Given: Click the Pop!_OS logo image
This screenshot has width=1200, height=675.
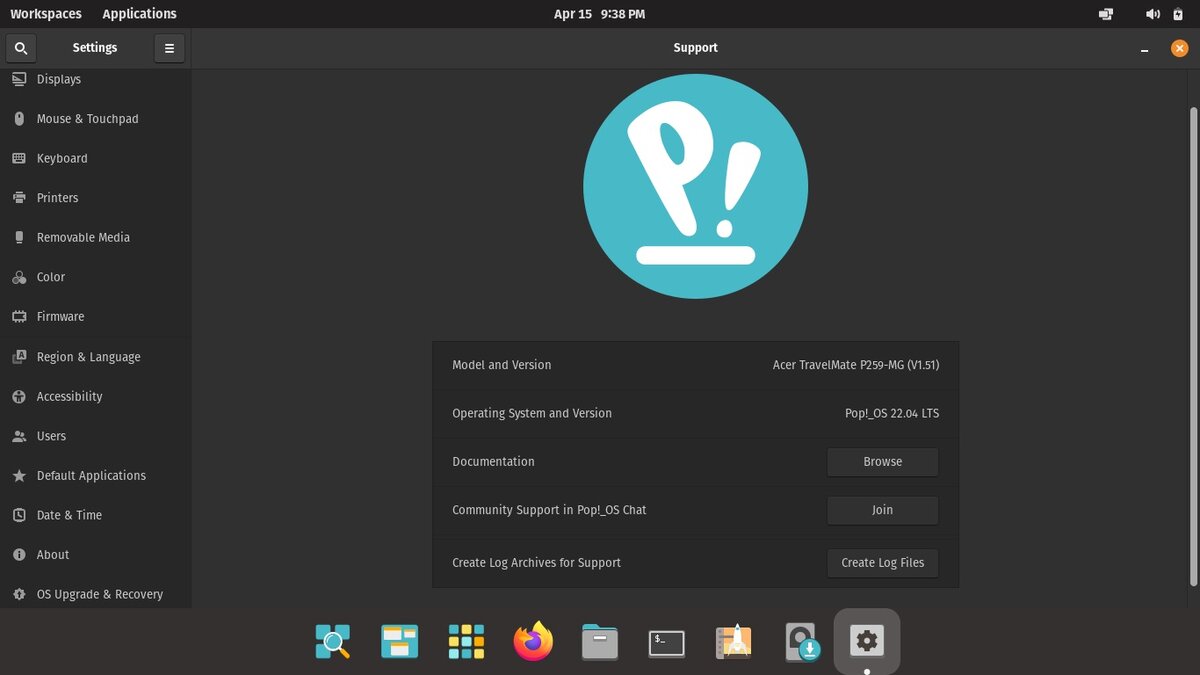Looking at the screenshot, I should pos(696,186).
